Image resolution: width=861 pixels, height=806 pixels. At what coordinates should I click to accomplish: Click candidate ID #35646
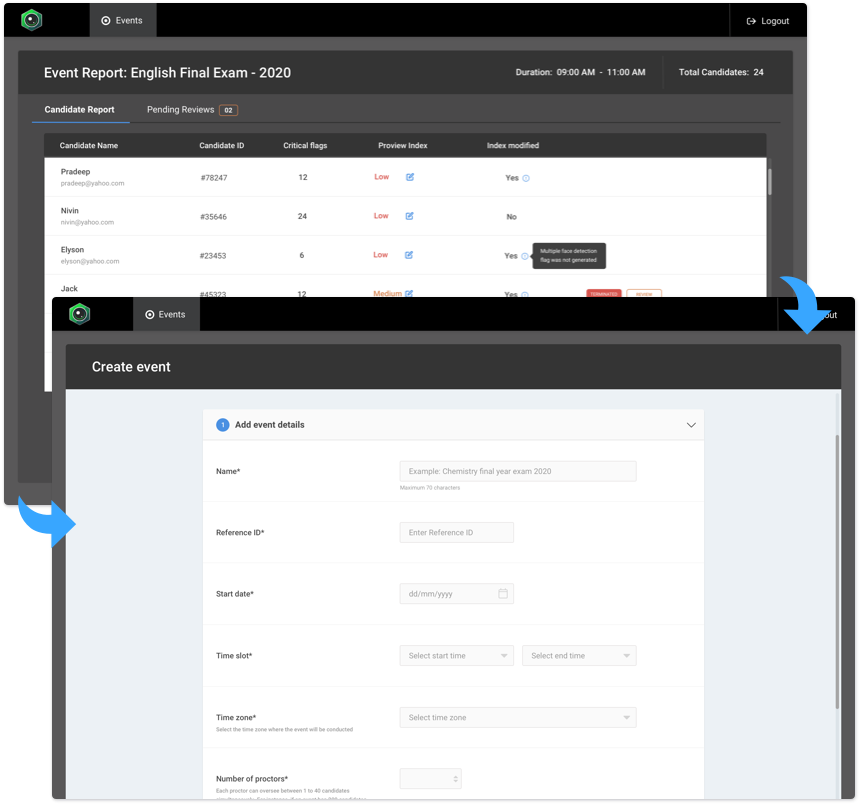click(214, 216)
